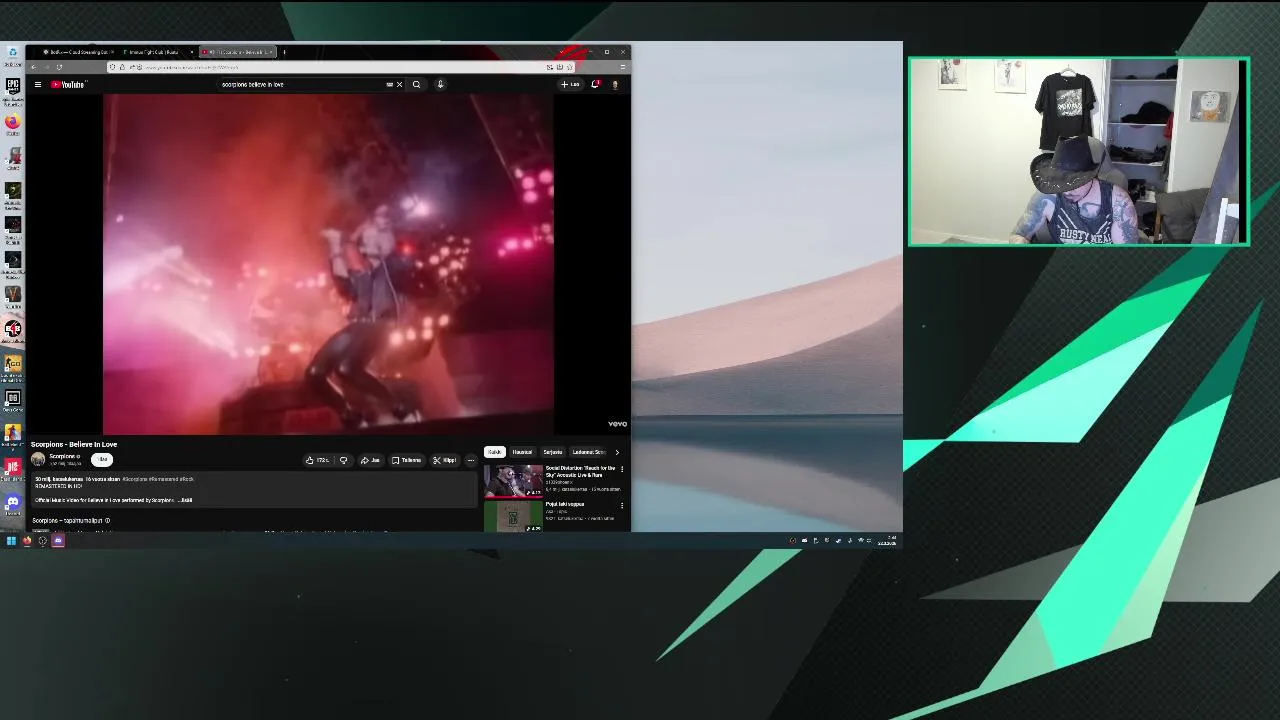Click the playing Scorpions video
The height and width of the screenshot is (720, 1280).
pos(328,264)
